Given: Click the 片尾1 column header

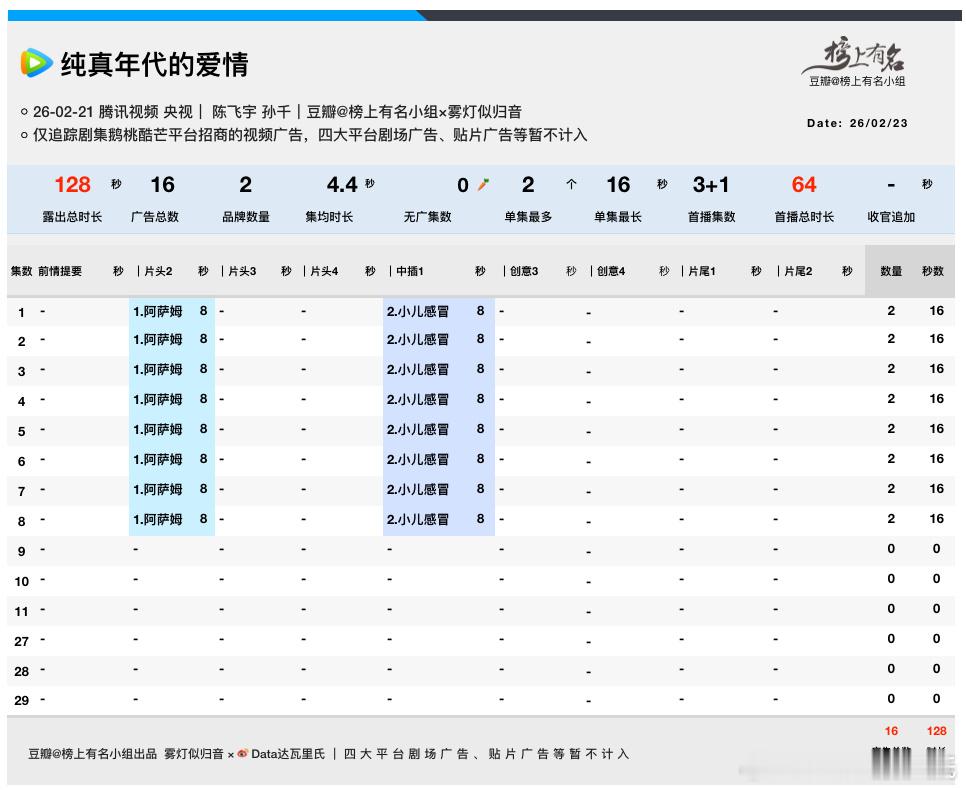Looking at the screenshot, I should 702,271.
